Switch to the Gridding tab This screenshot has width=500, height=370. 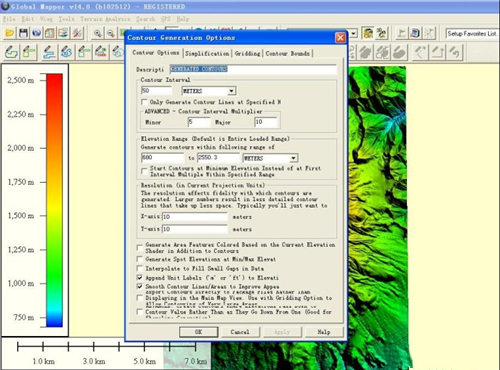pos(247,53)
